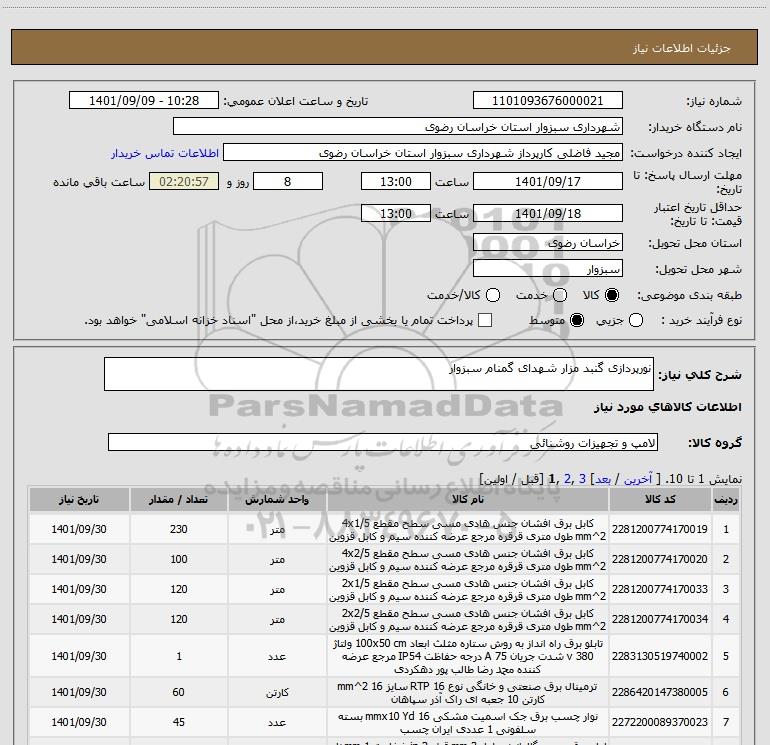This screenshot has width=770, height=745.
Task: Select the خدمت radio button
Action: [560, 295]
